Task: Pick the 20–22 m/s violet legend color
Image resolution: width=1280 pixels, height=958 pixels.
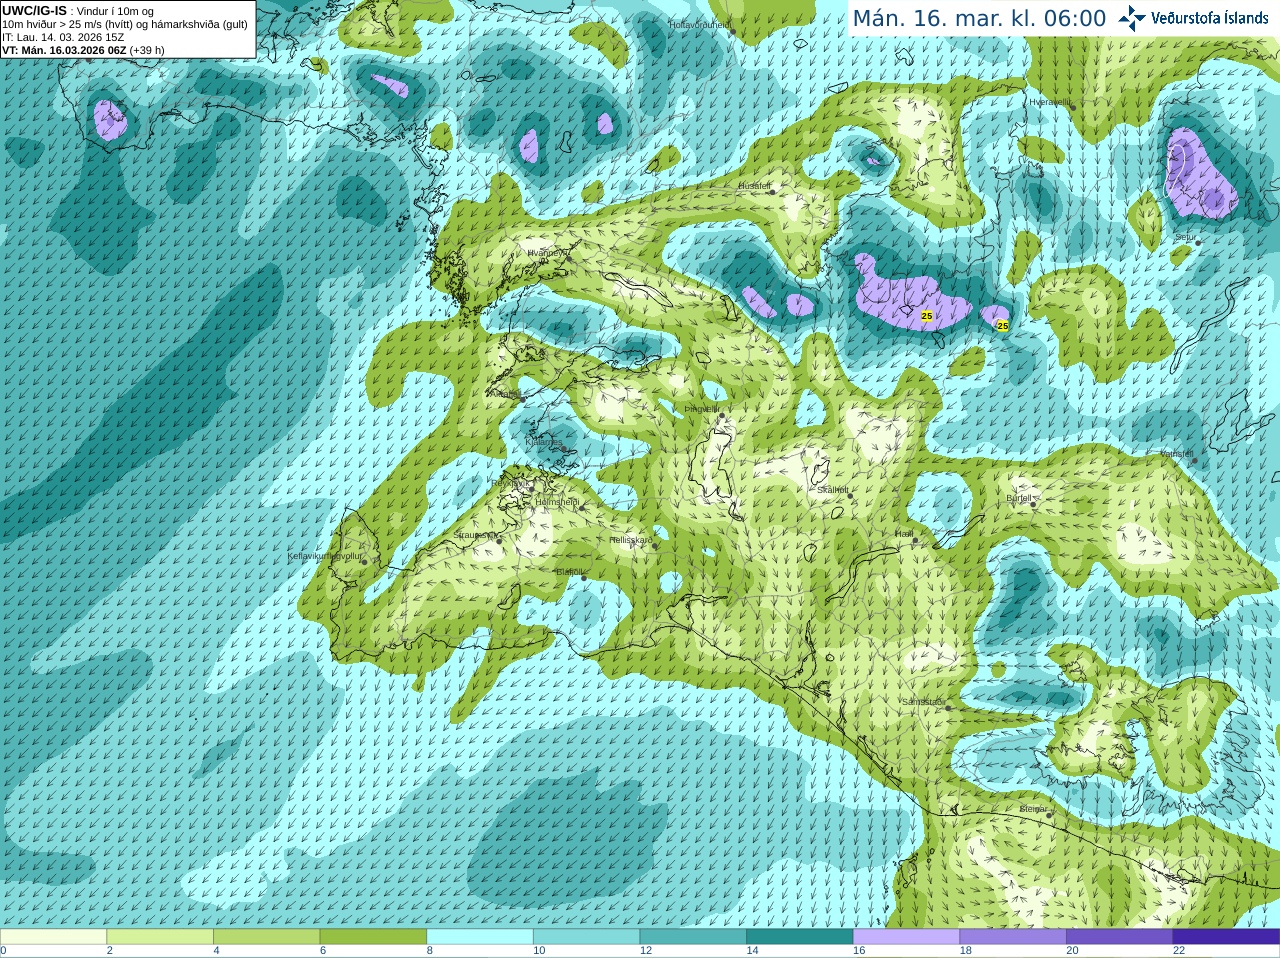Action: [1120, 937]
